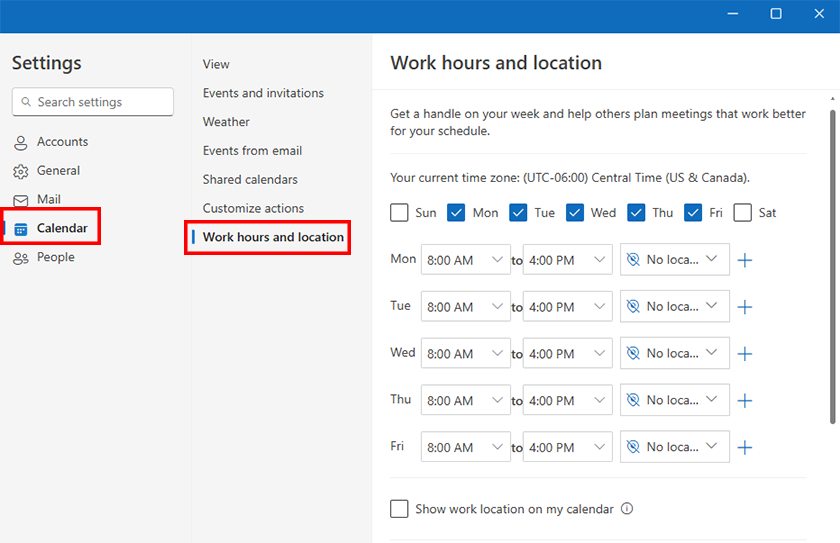Viewport: 840px width, 543px height.
Task: Enable Sunday as a work day
Action: pyautogui.click(x=400, y=213)
